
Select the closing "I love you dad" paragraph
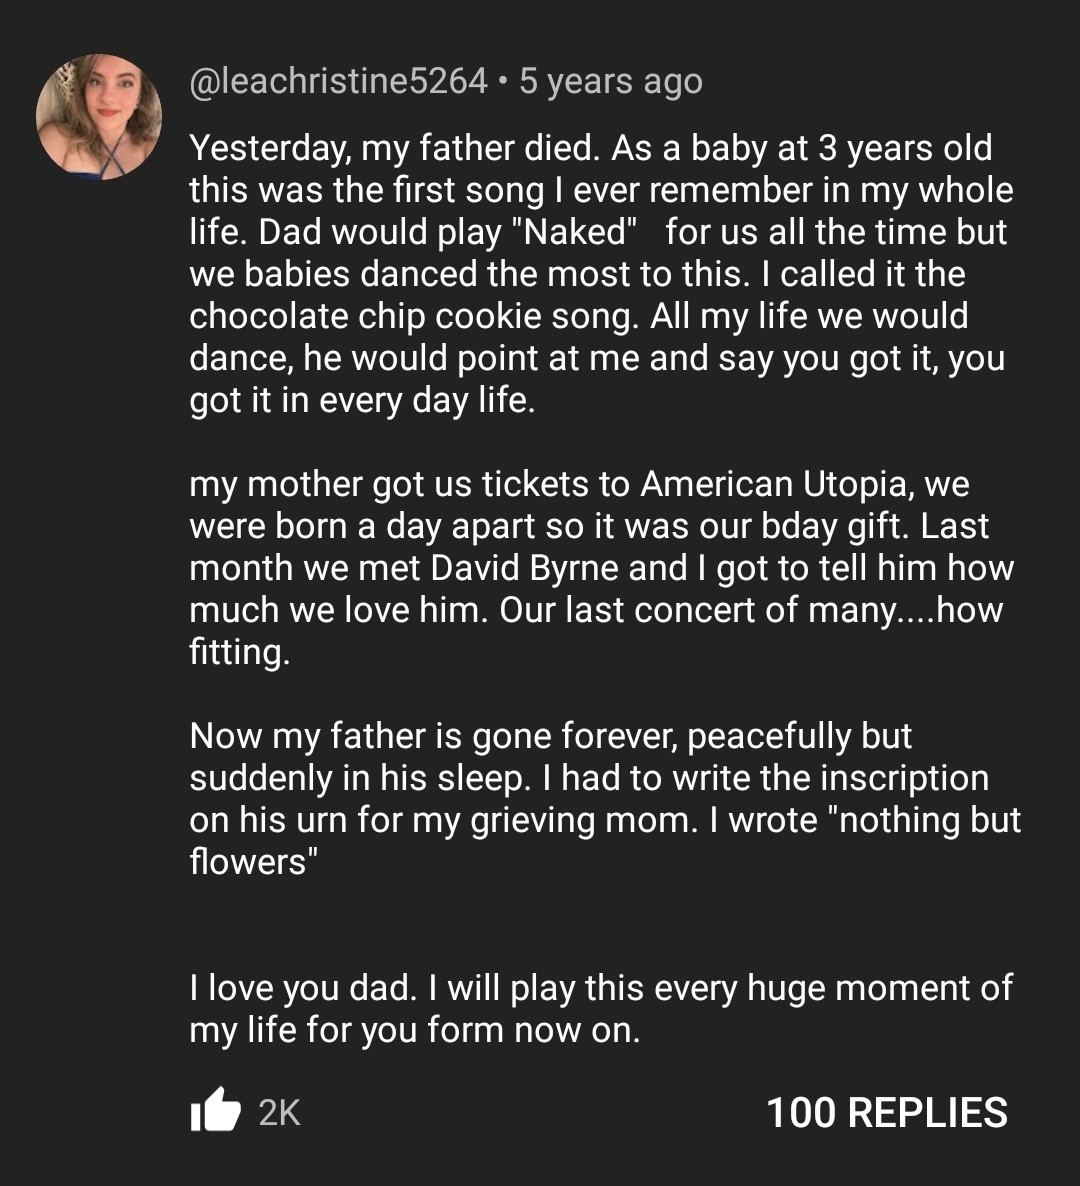(x=601, y=1009)
